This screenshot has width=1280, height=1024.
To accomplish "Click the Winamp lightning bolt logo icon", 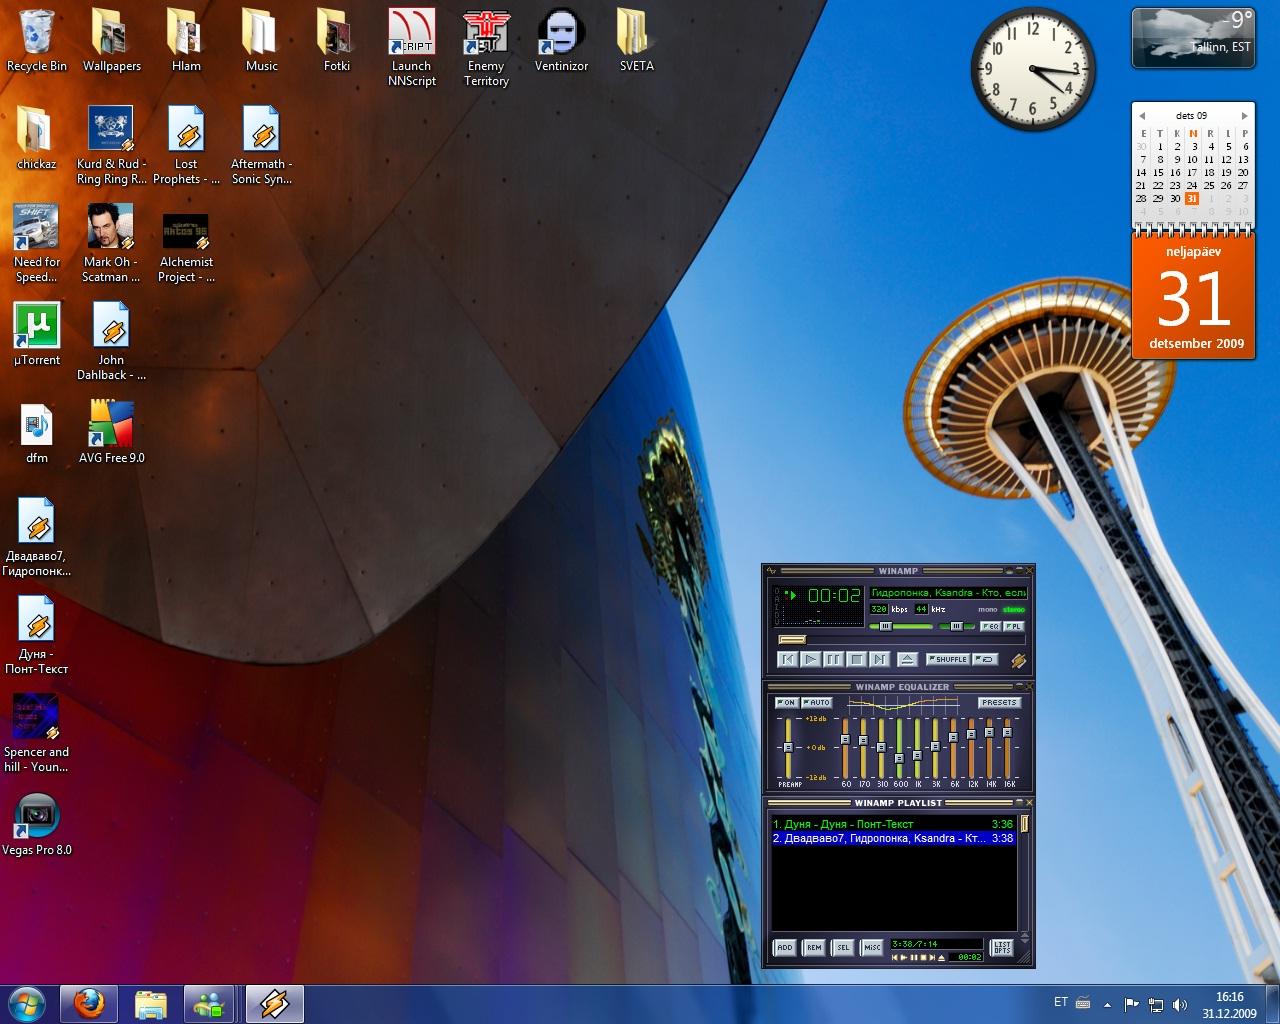I will pyautogui.click(x=1018, y=661).
